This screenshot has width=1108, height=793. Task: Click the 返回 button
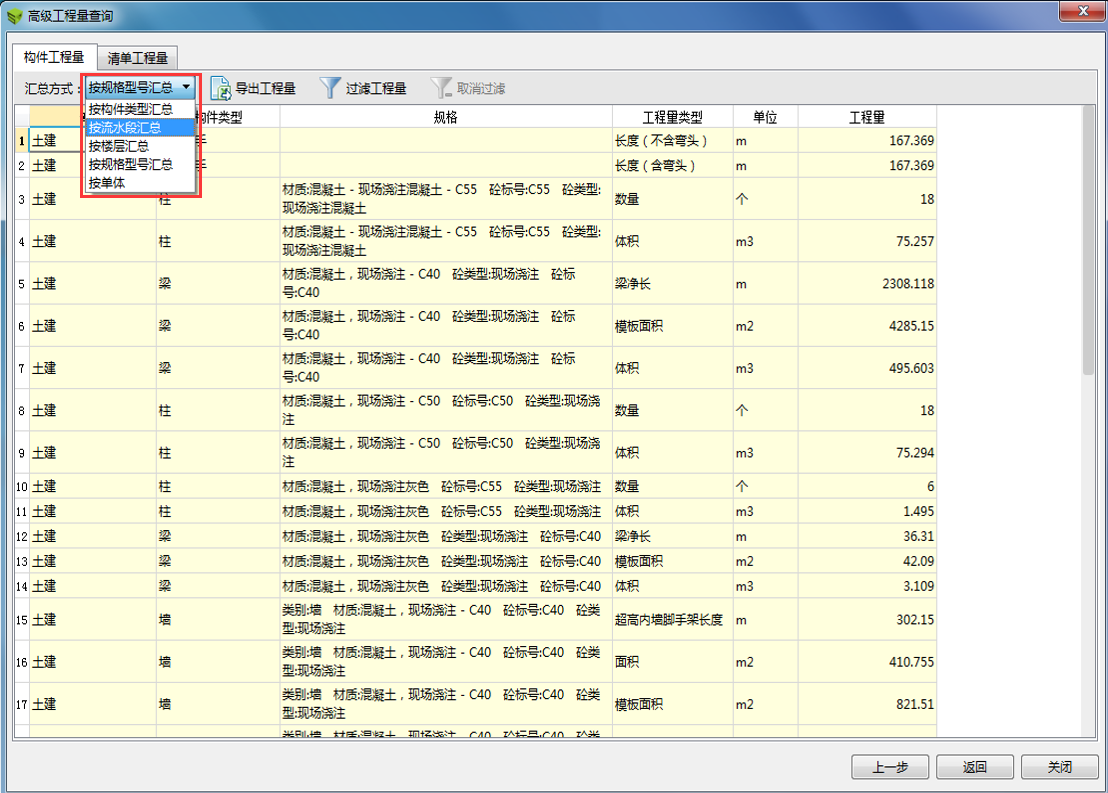974,767
